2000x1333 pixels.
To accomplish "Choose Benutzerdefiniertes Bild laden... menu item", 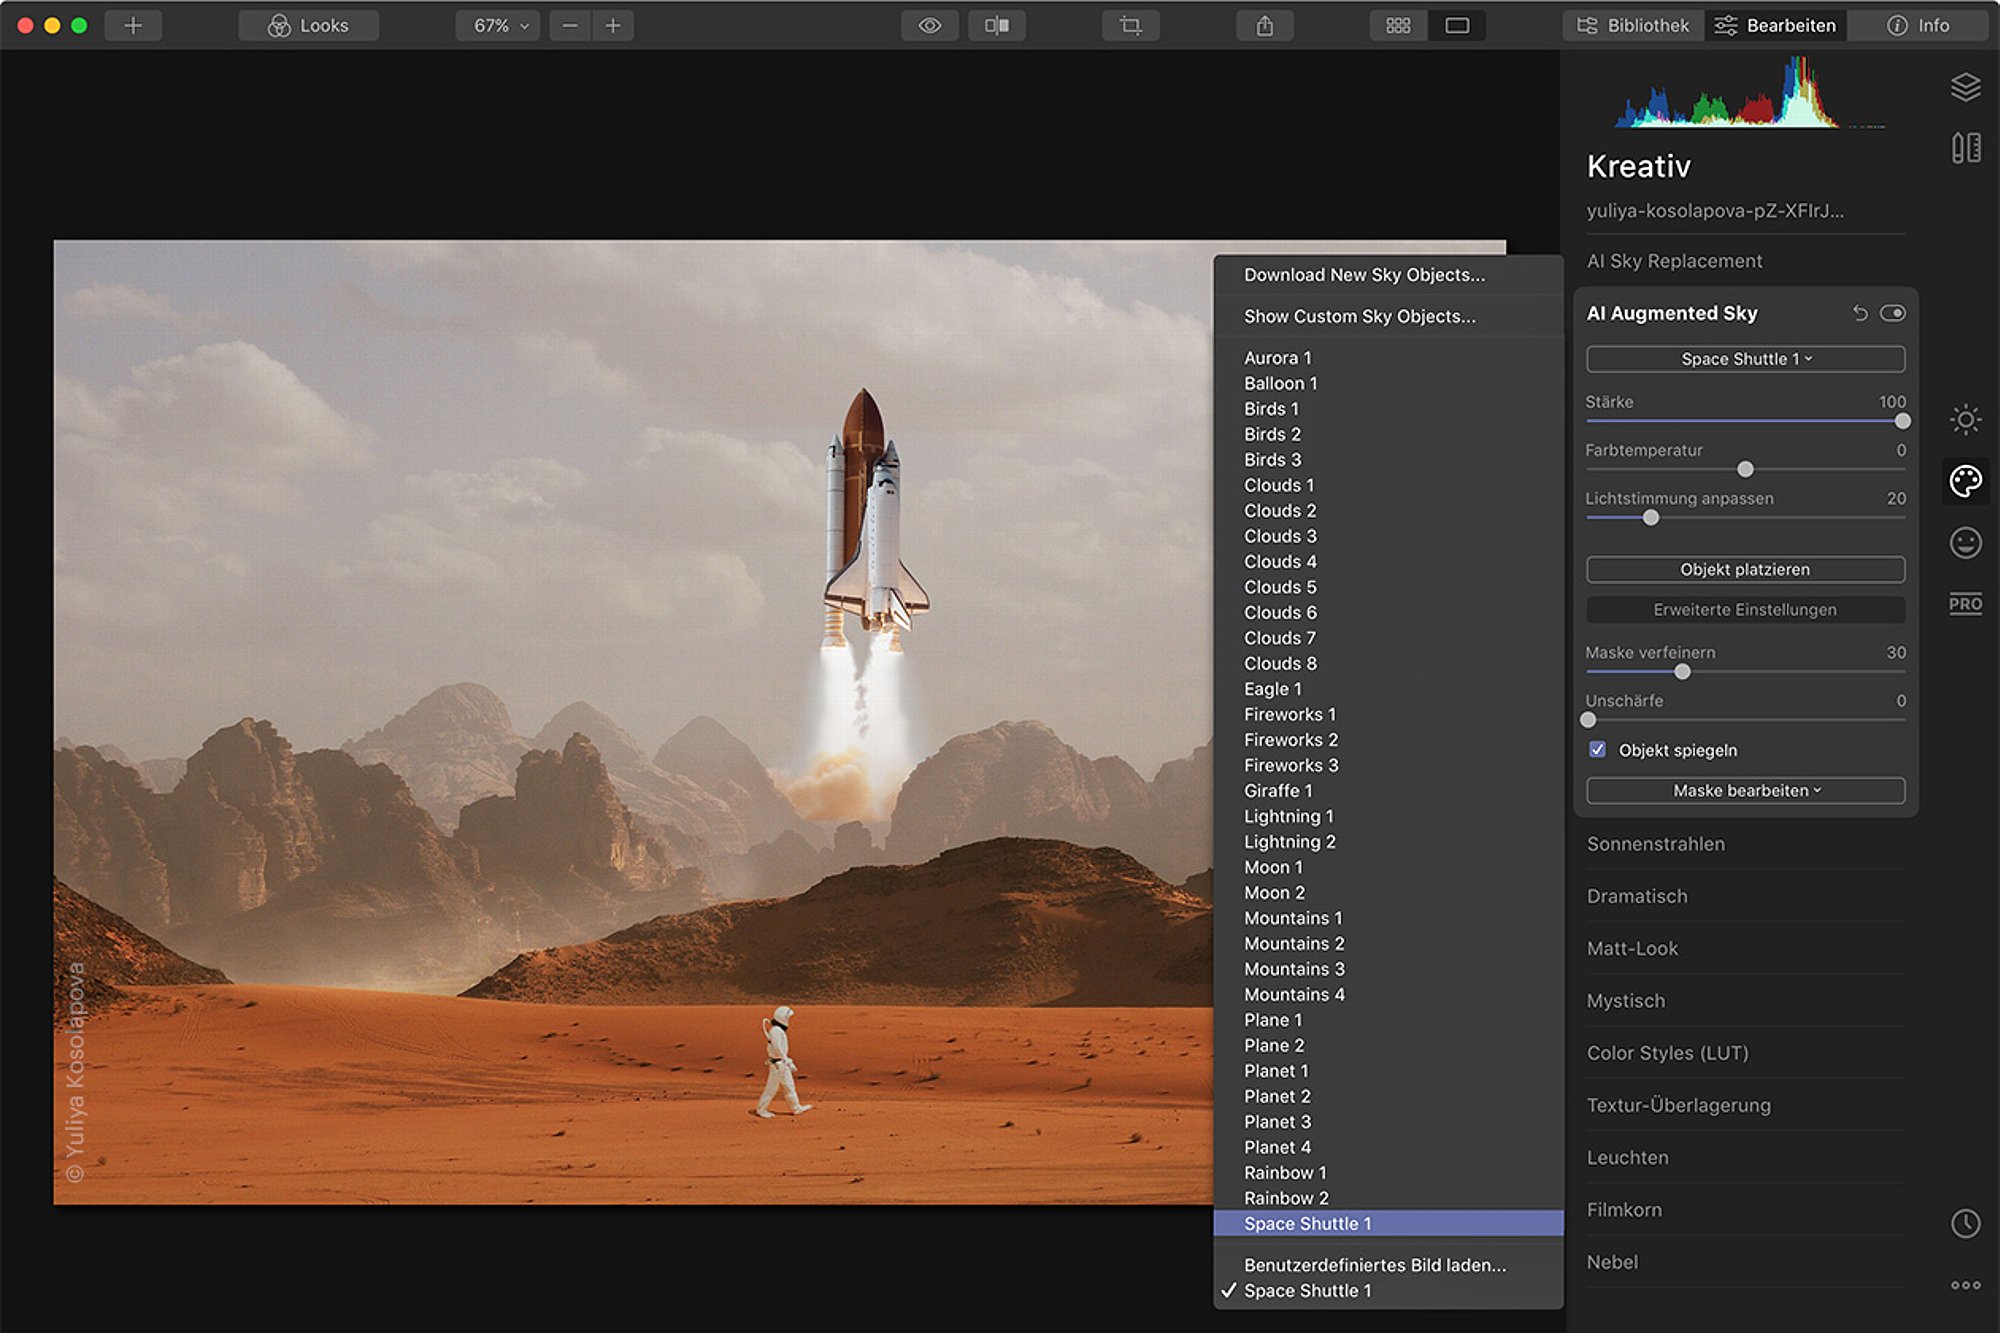I will click(1388, 1265).
